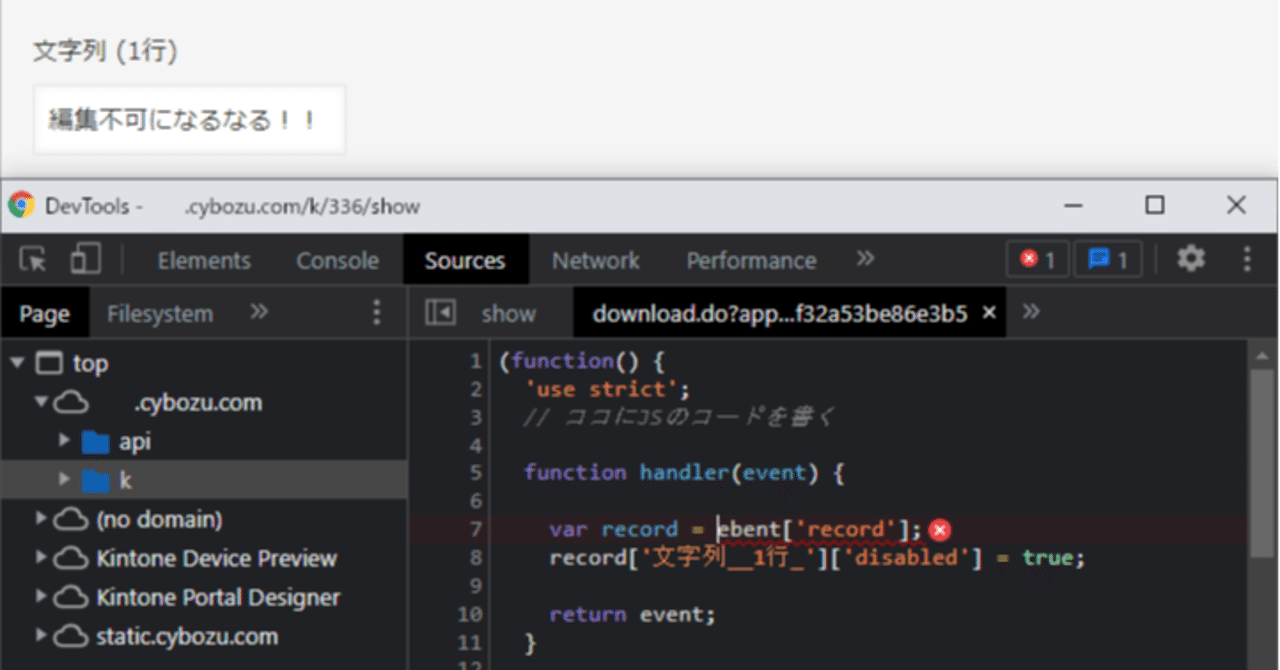The height and width of the screenshot is (670, 1280).
Task: Open the Network panel tab
Action: 596,260
